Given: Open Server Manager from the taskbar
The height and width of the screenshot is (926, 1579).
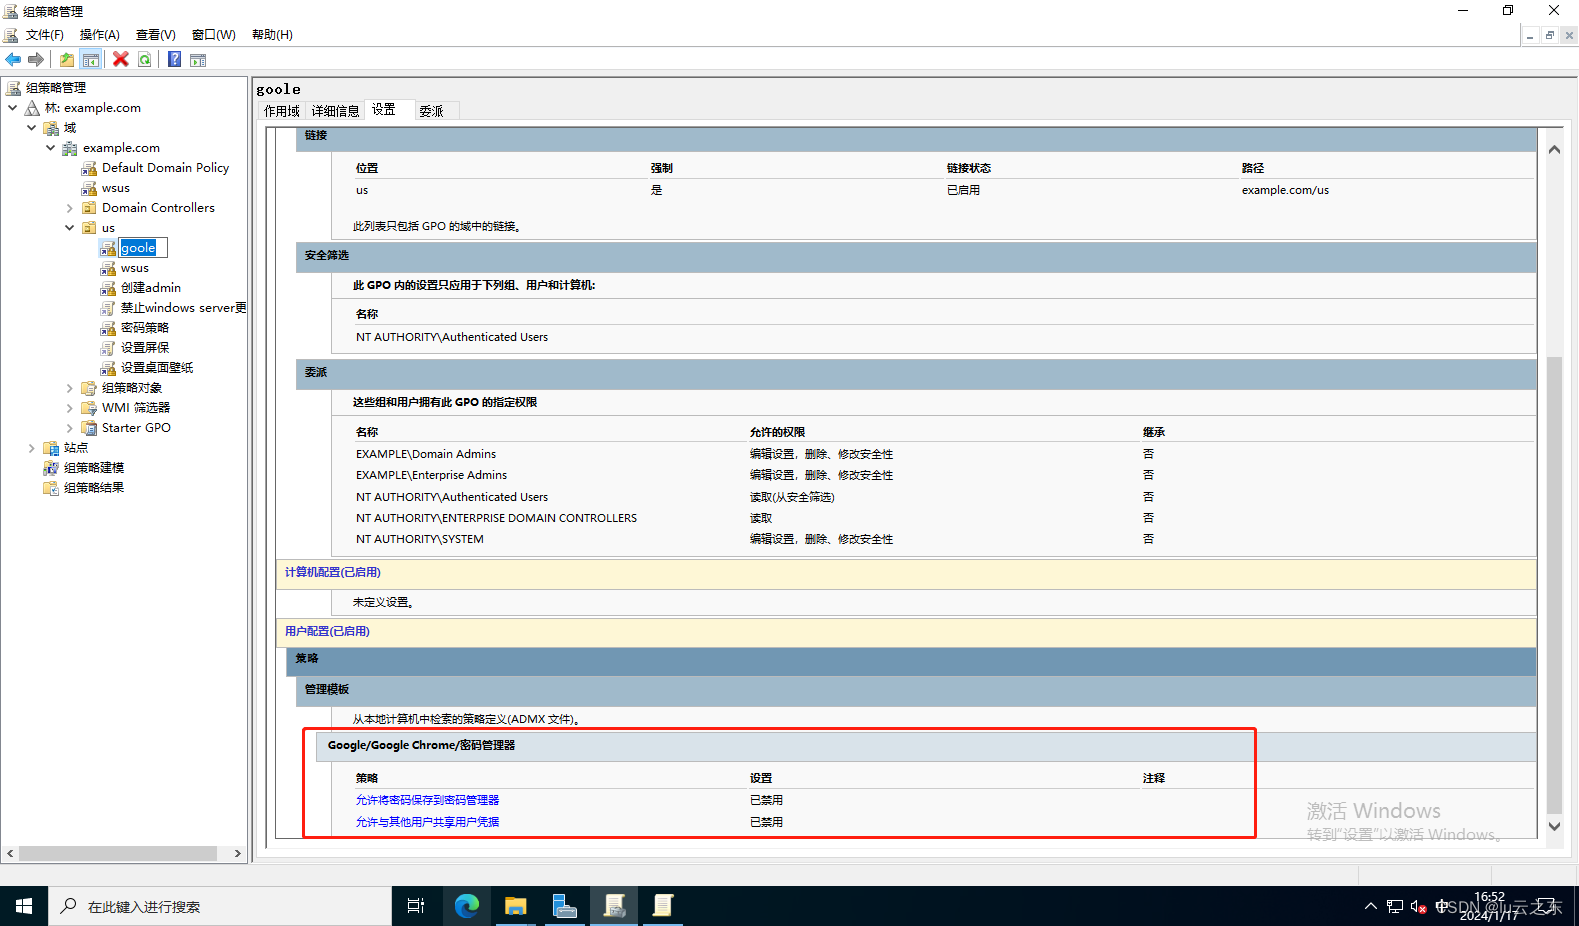Looking at the screenshot, I should 564,906.
